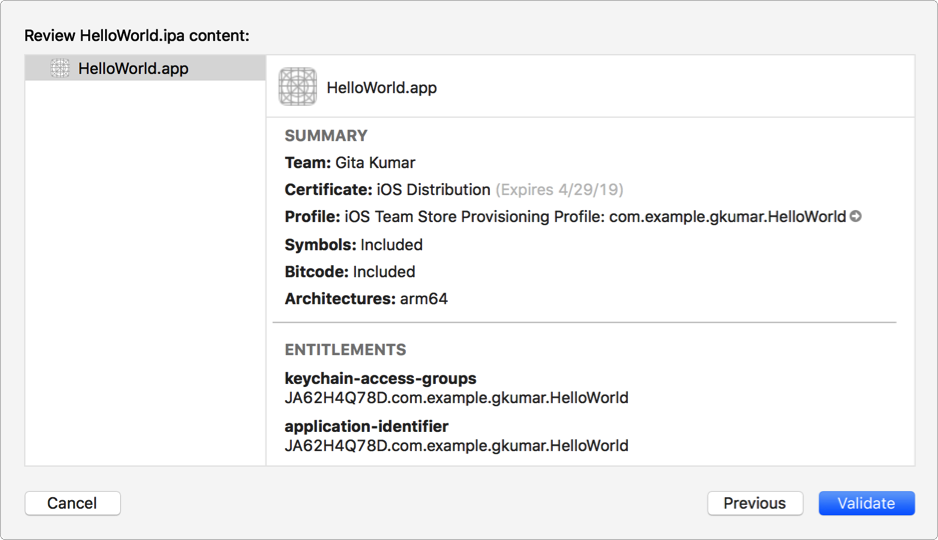Click the ENTITLEMENTS section heading
938x540 pixels.
[x=345, y=350]
